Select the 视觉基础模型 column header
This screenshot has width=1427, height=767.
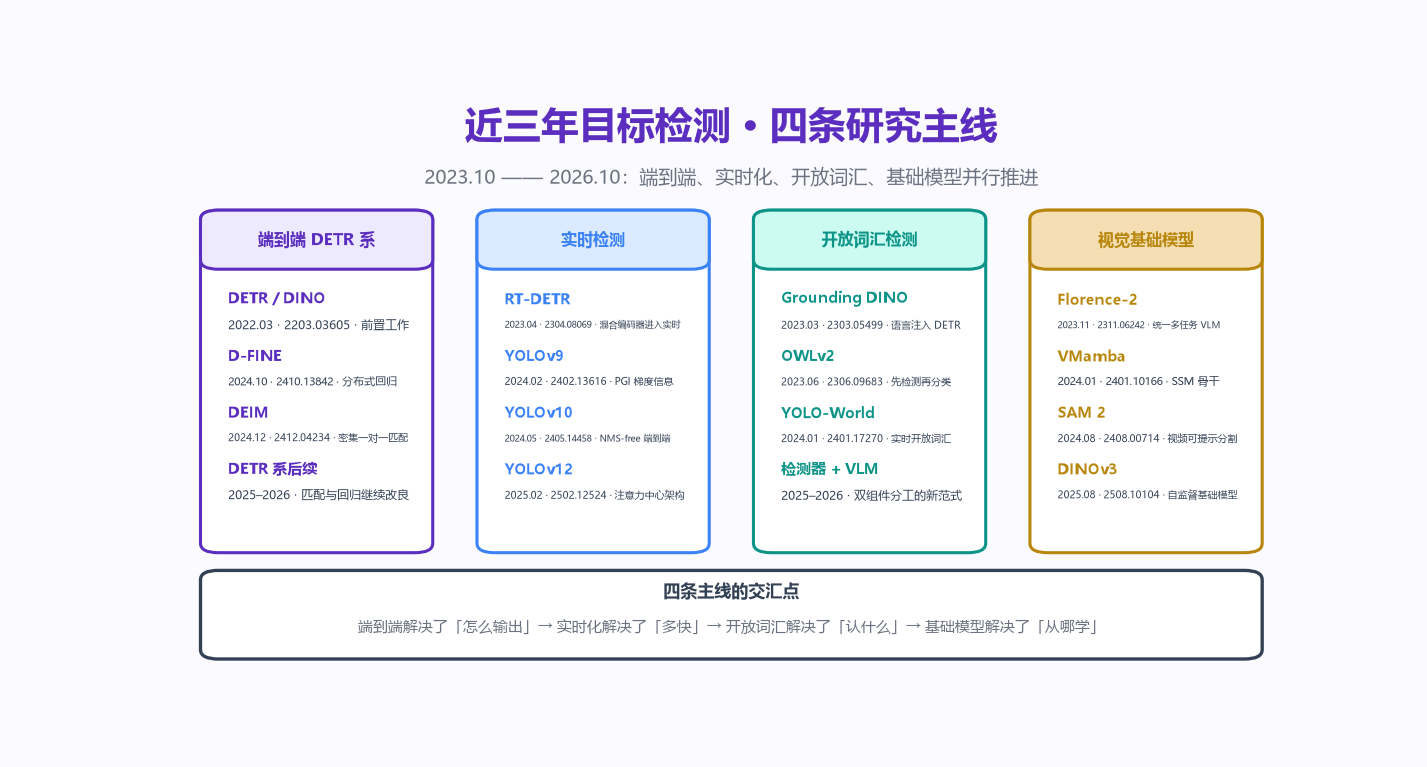point(1146,240)
